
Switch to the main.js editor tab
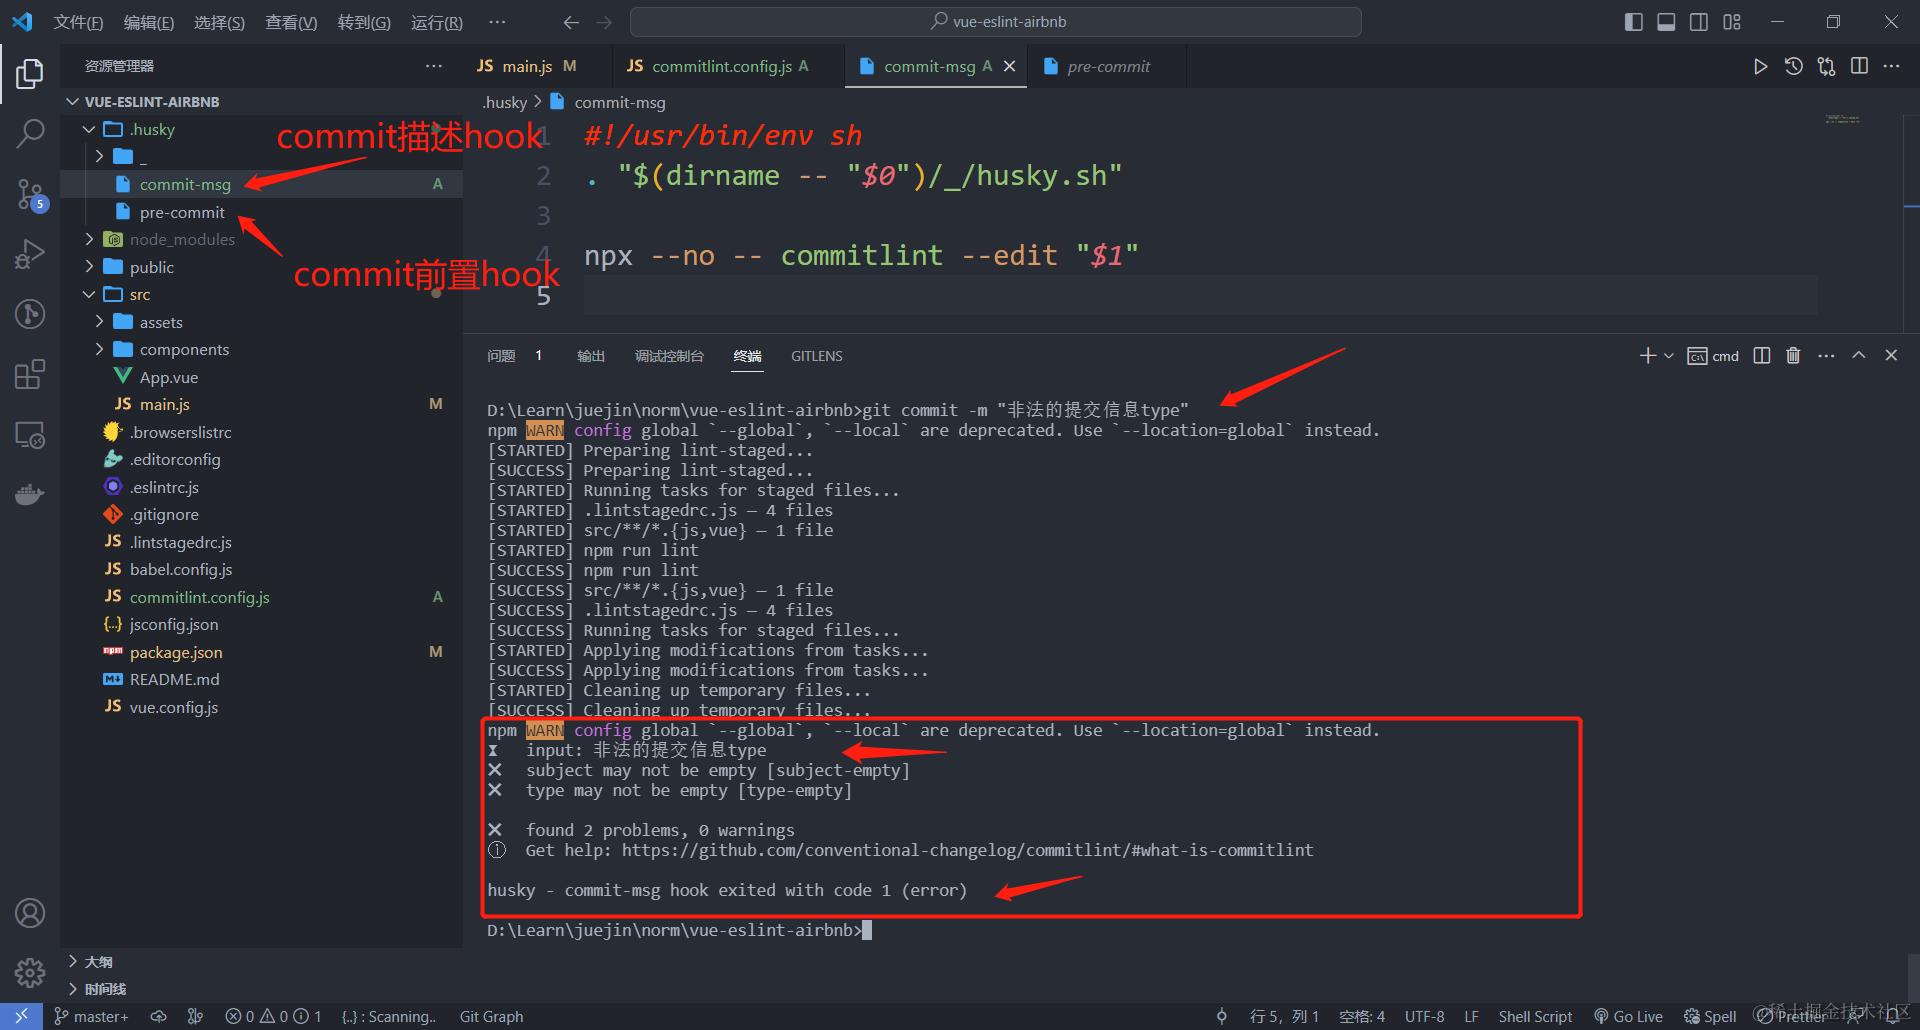click(527, 66)
